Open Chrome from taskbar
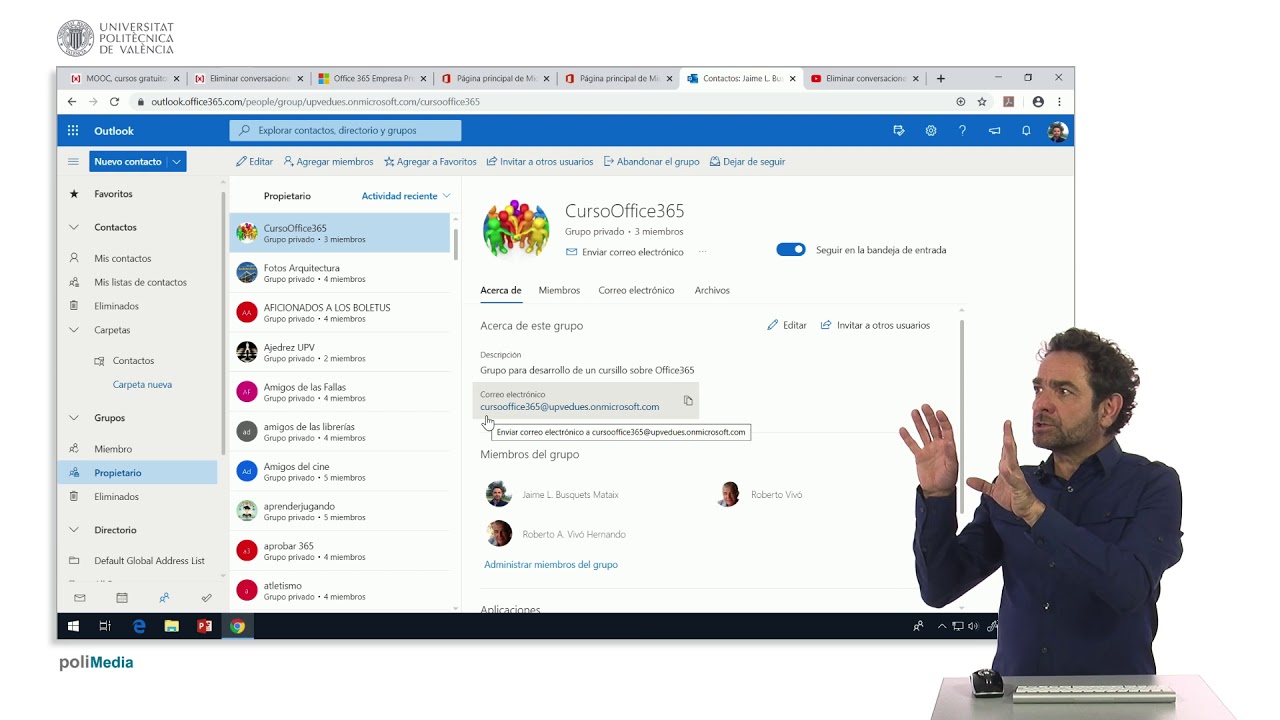This screenshot has width=1280, height=720. [237, 627]
